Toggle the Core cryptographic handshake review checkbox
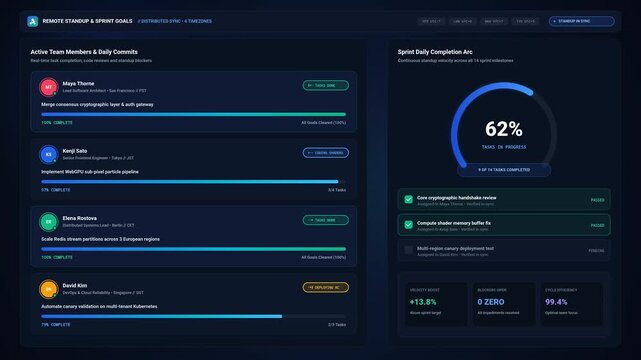Viewport: 641px width, 360px height. point(408,199)
